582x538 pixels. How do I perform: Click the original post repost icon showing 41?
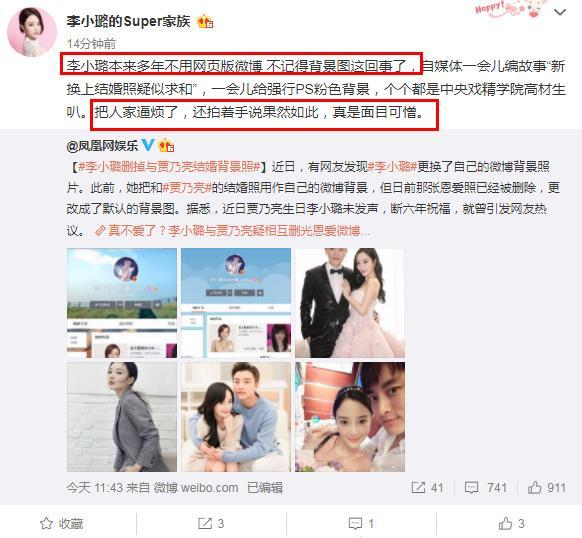(x=428, y=488)
